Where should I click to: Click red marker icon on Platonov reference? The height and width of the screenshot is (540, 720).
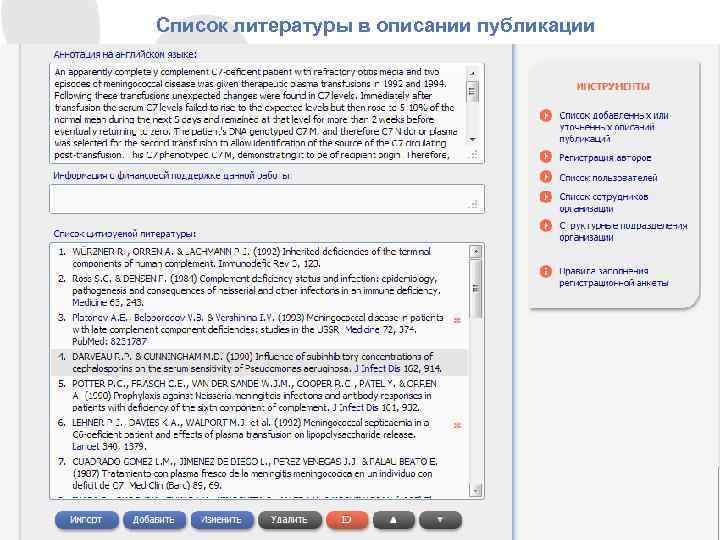pos(457,320)
